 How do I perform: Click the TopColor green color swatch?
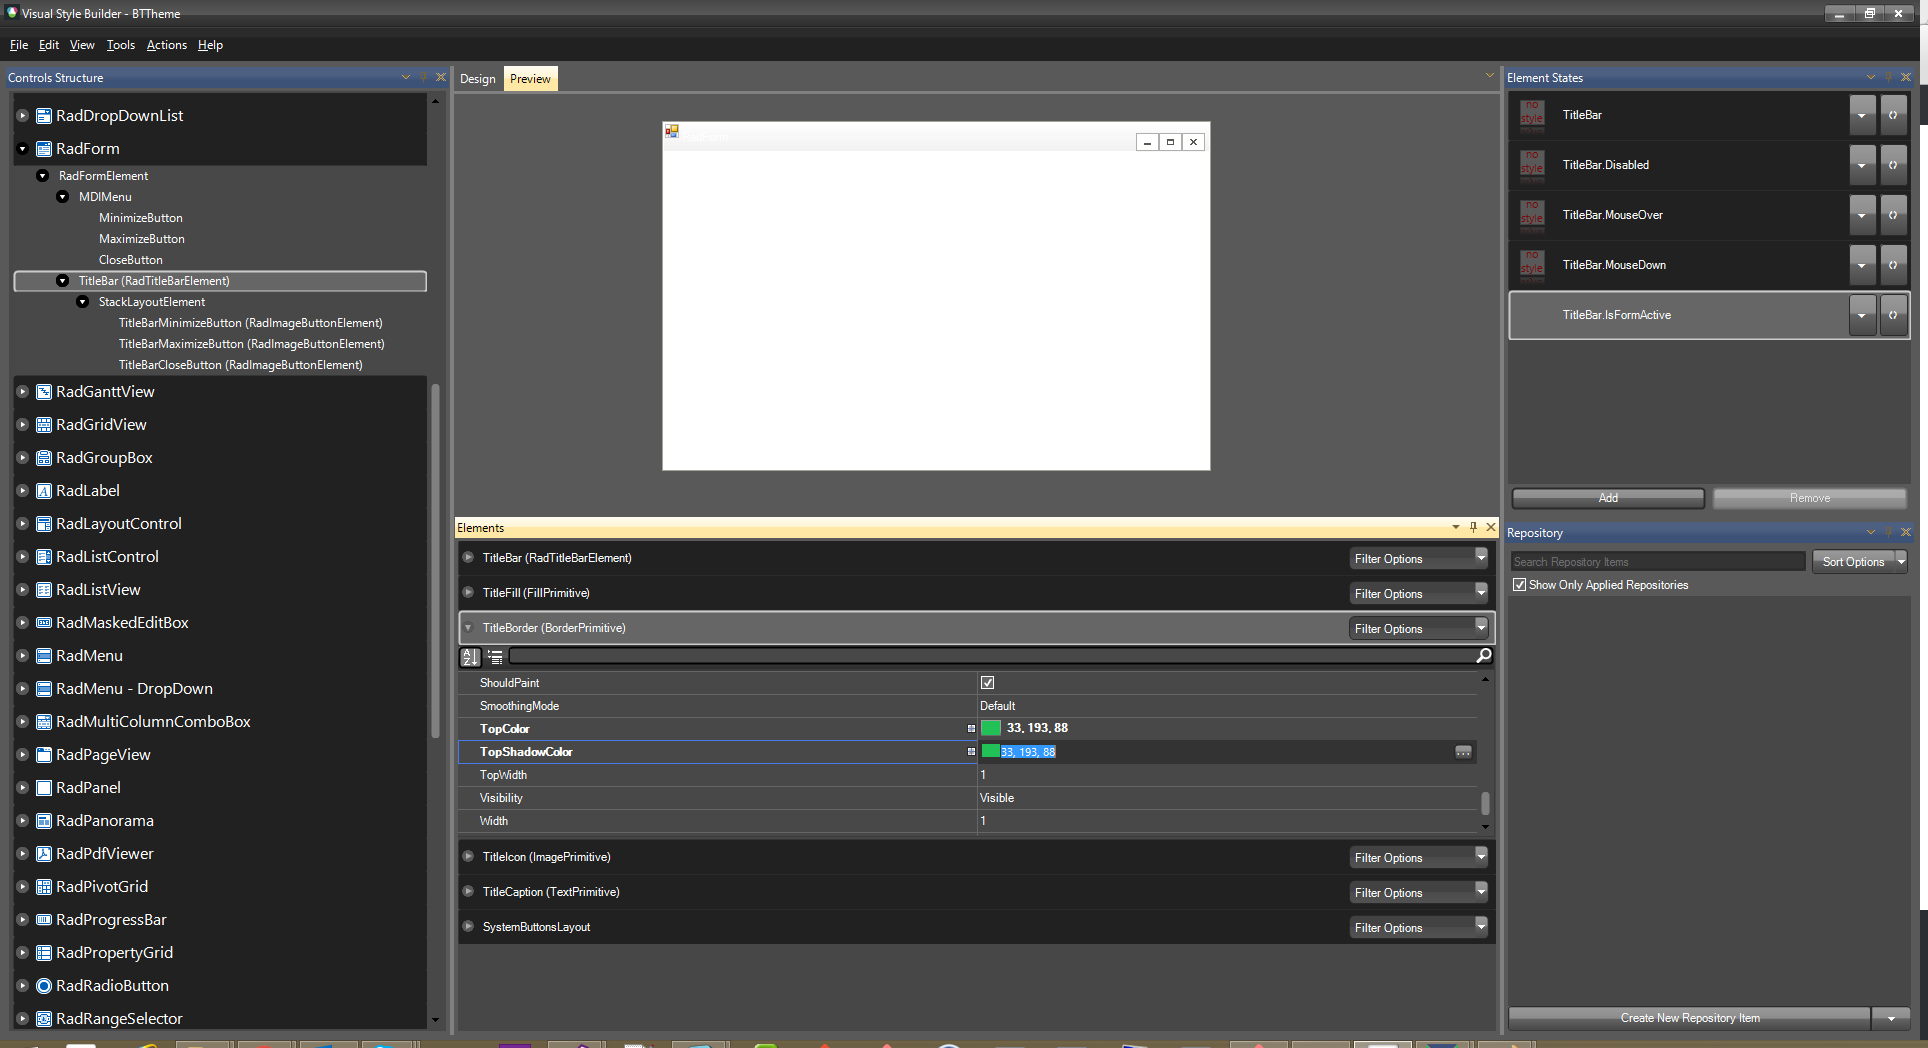pyautogui.click(x=991, y=728)
